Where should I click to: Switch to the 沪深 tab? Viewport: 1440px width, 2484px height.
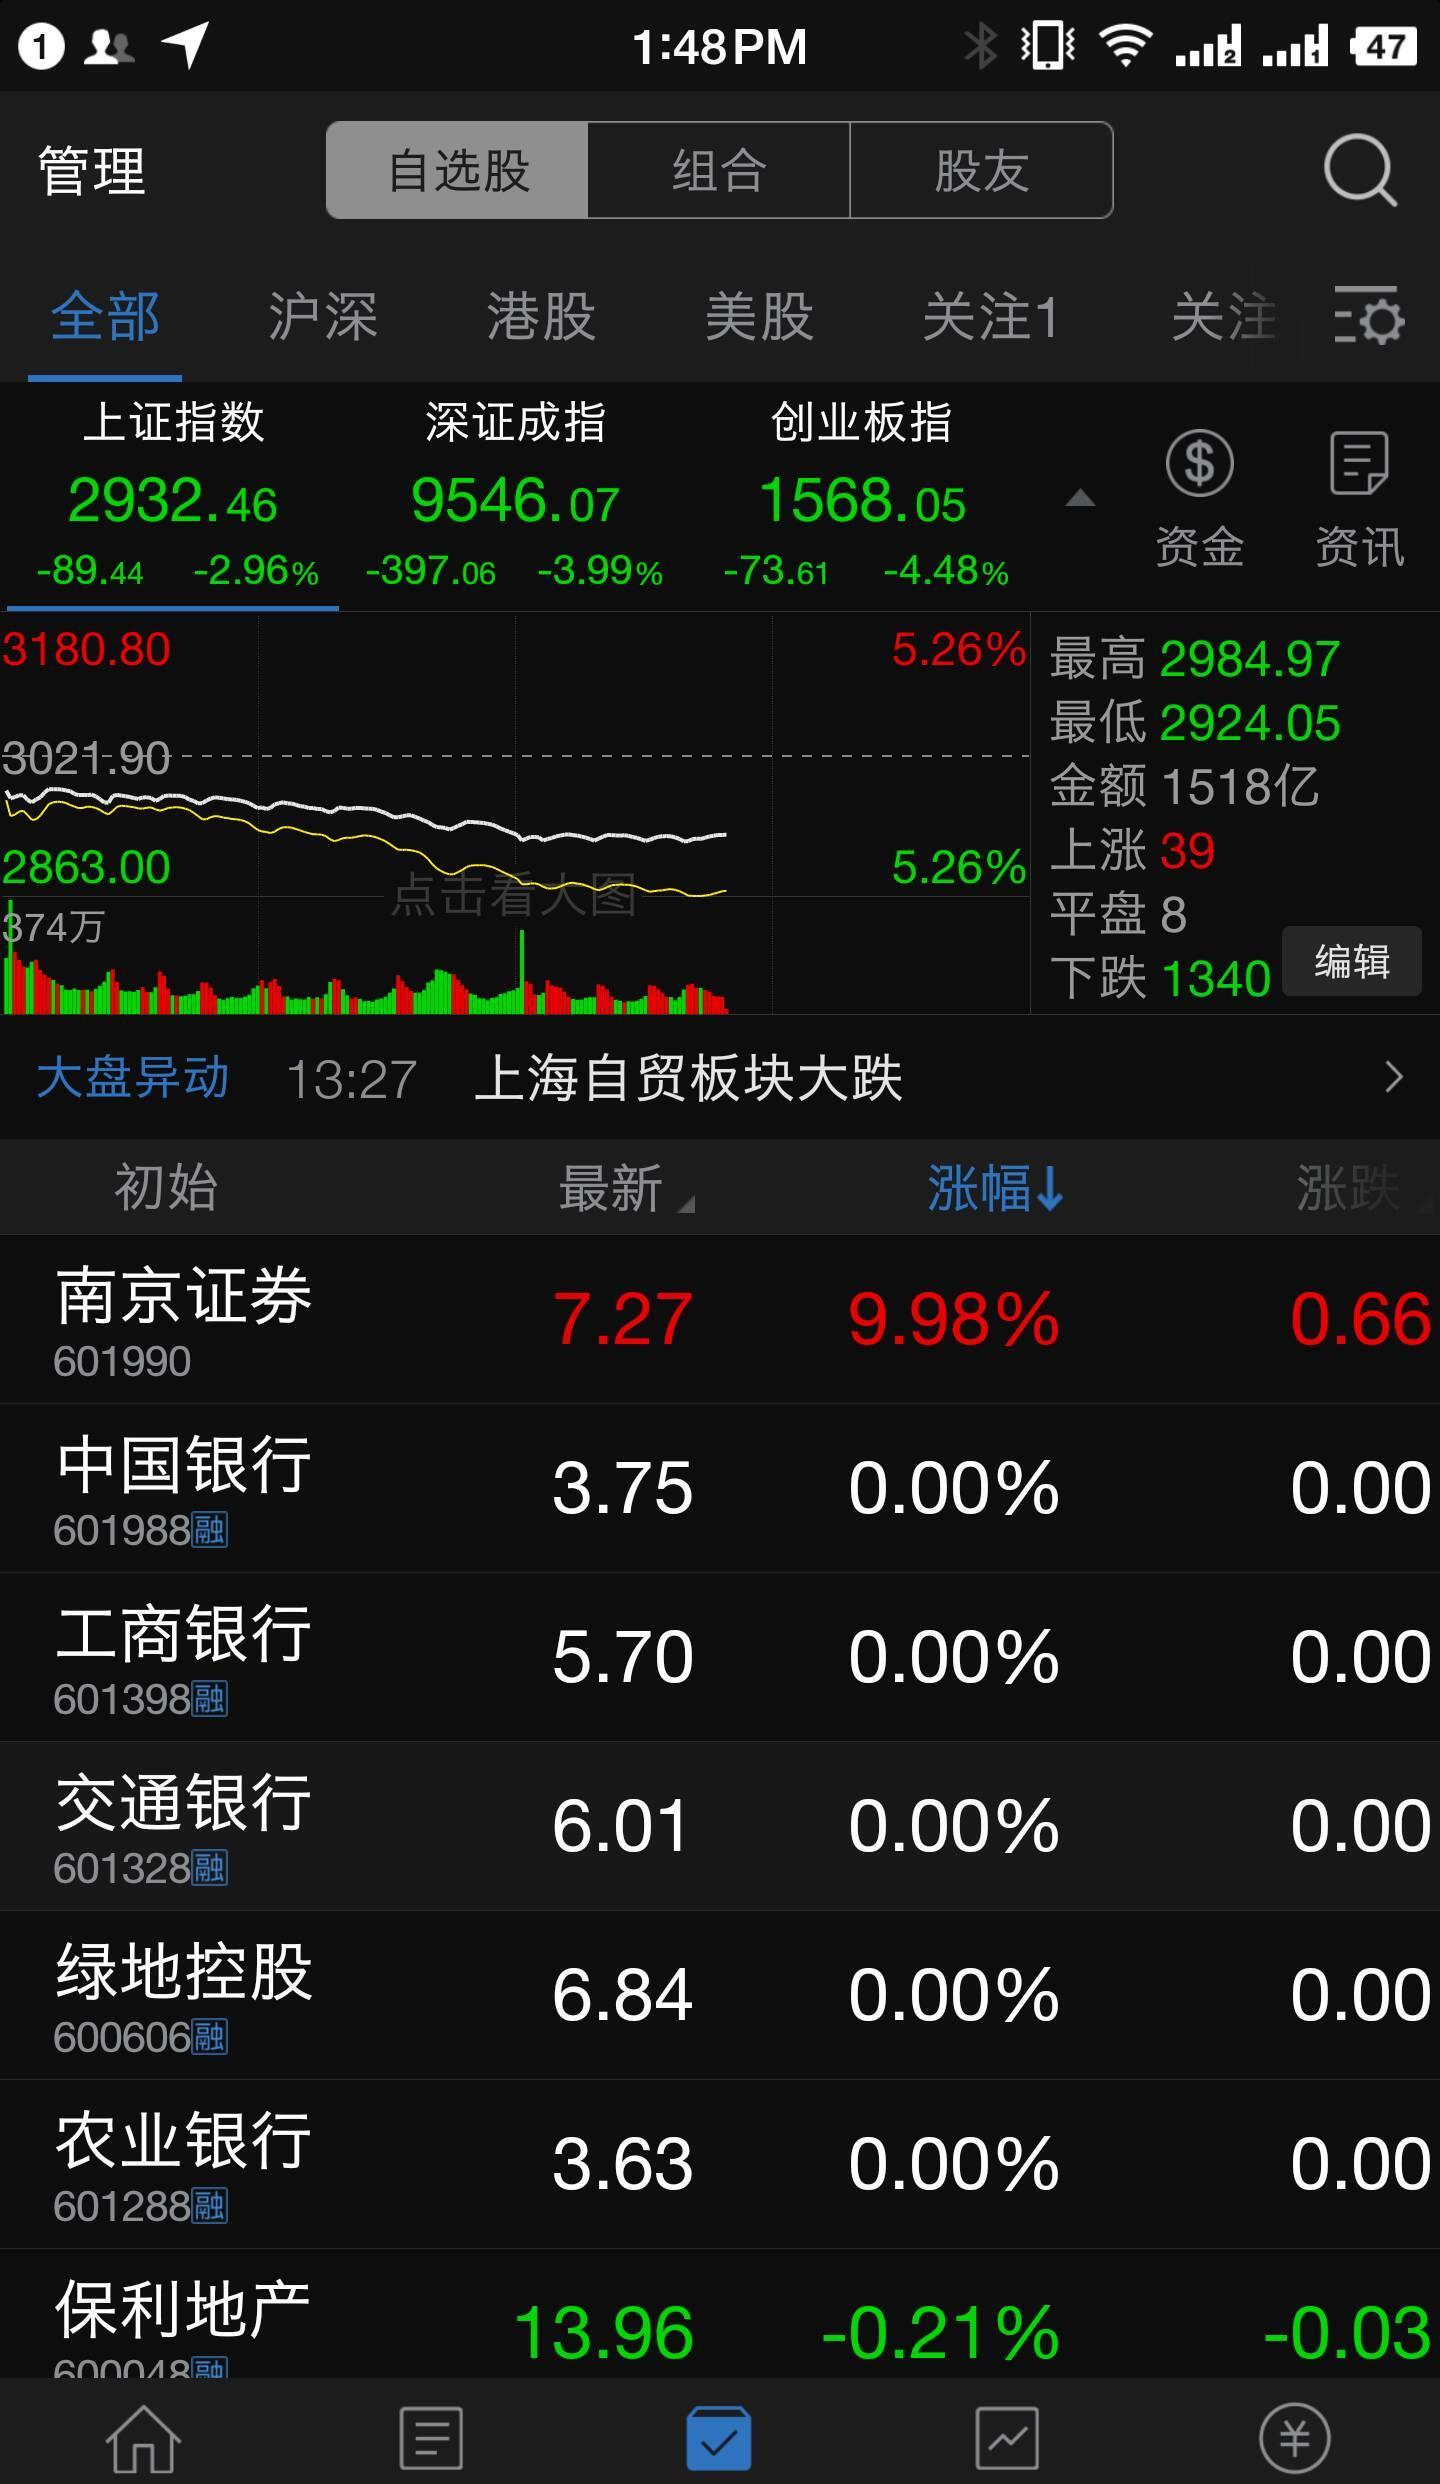323,318
